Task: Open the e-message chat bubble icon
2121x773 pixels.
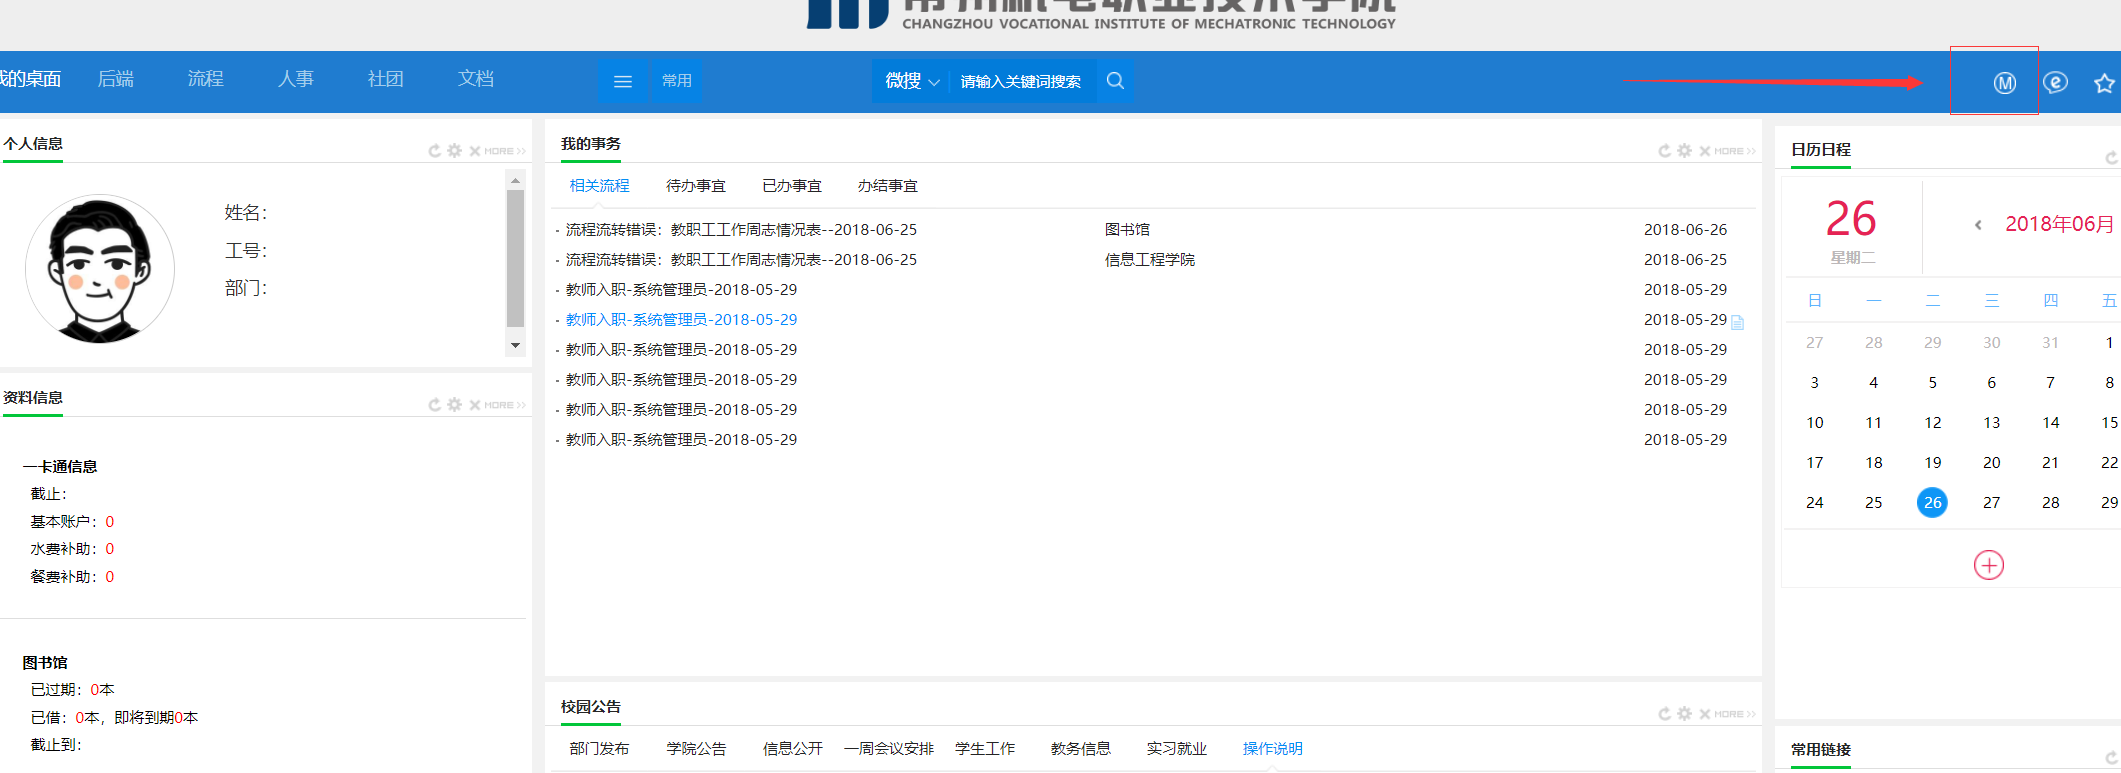Action: pyautogui.click(x=2055, y=83)
